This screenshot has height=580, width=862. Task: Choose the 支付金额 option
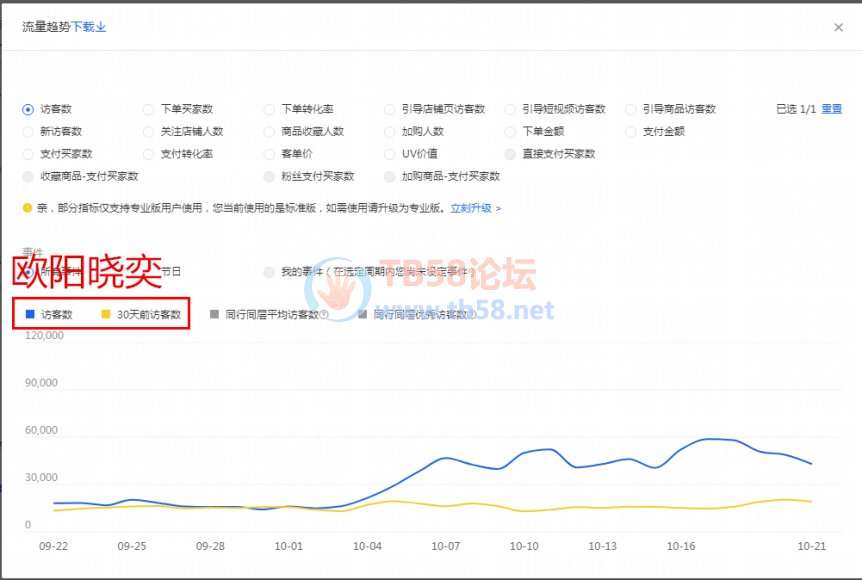pyautogui.click(x=631, y=132)
